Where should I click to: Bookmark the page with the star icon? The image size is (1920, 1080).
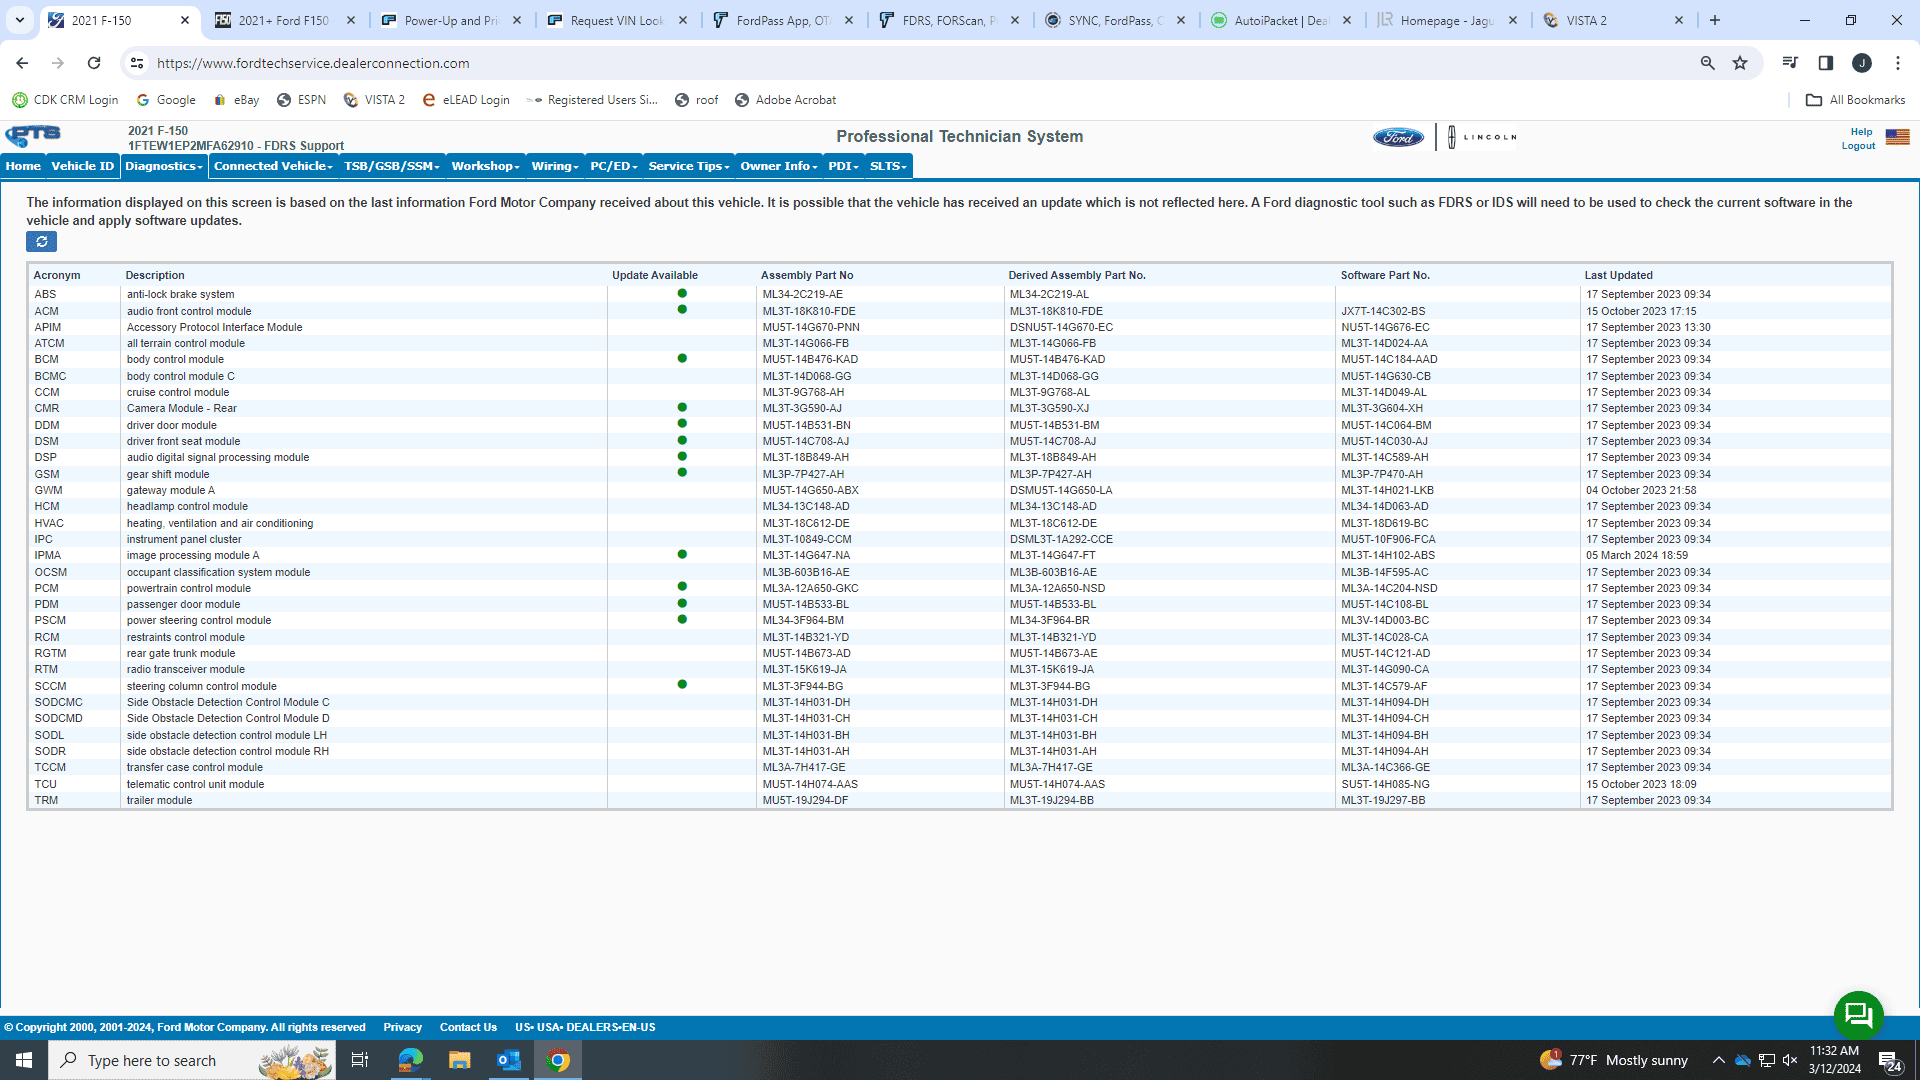[x=1740, y=62]
